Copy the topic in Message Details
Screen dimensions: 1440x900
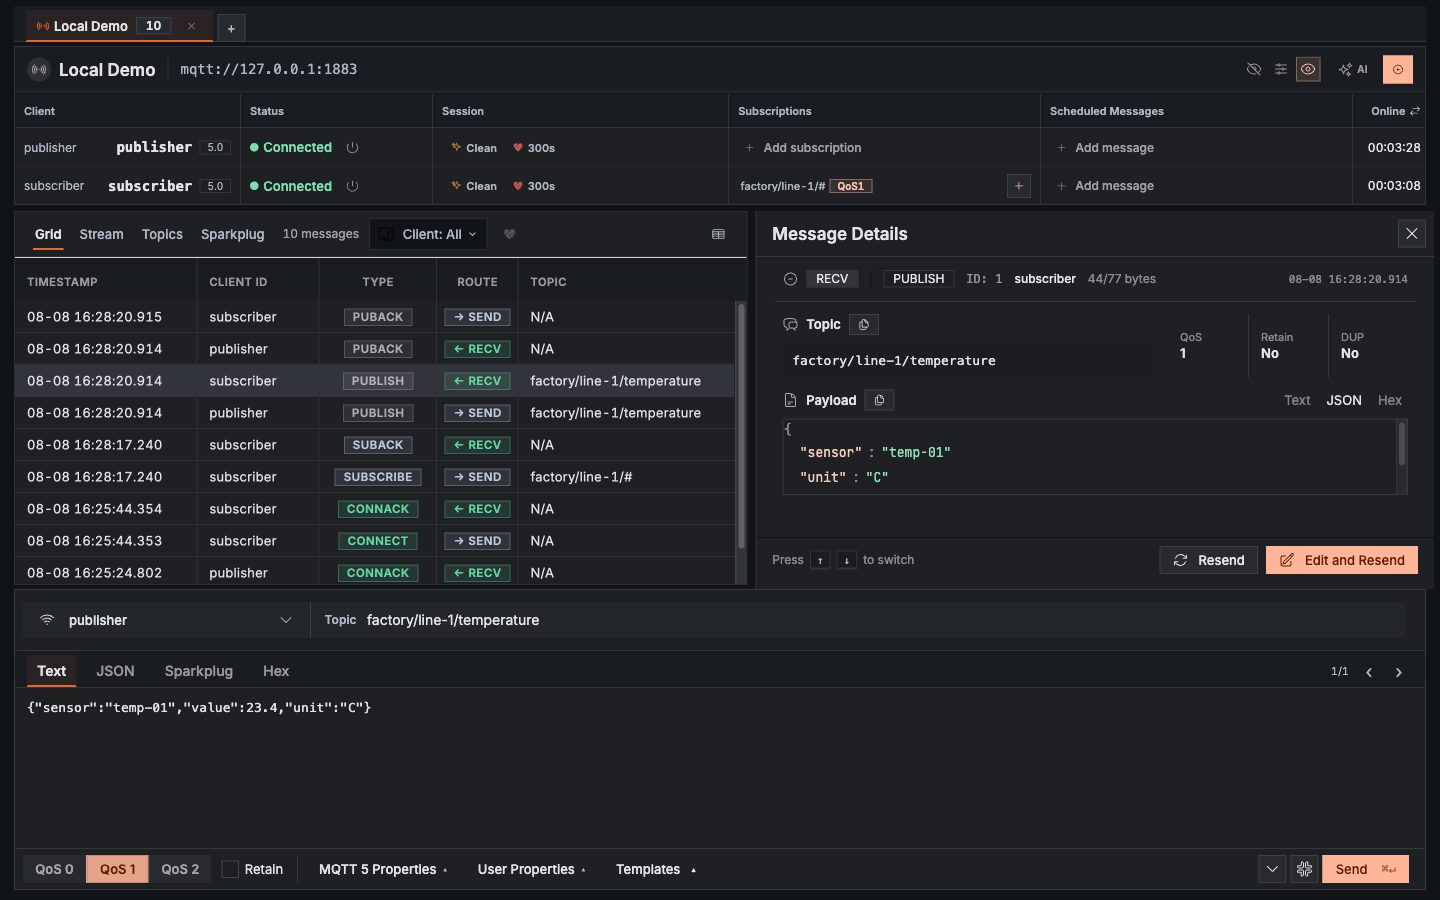click(x=864, y=324)
